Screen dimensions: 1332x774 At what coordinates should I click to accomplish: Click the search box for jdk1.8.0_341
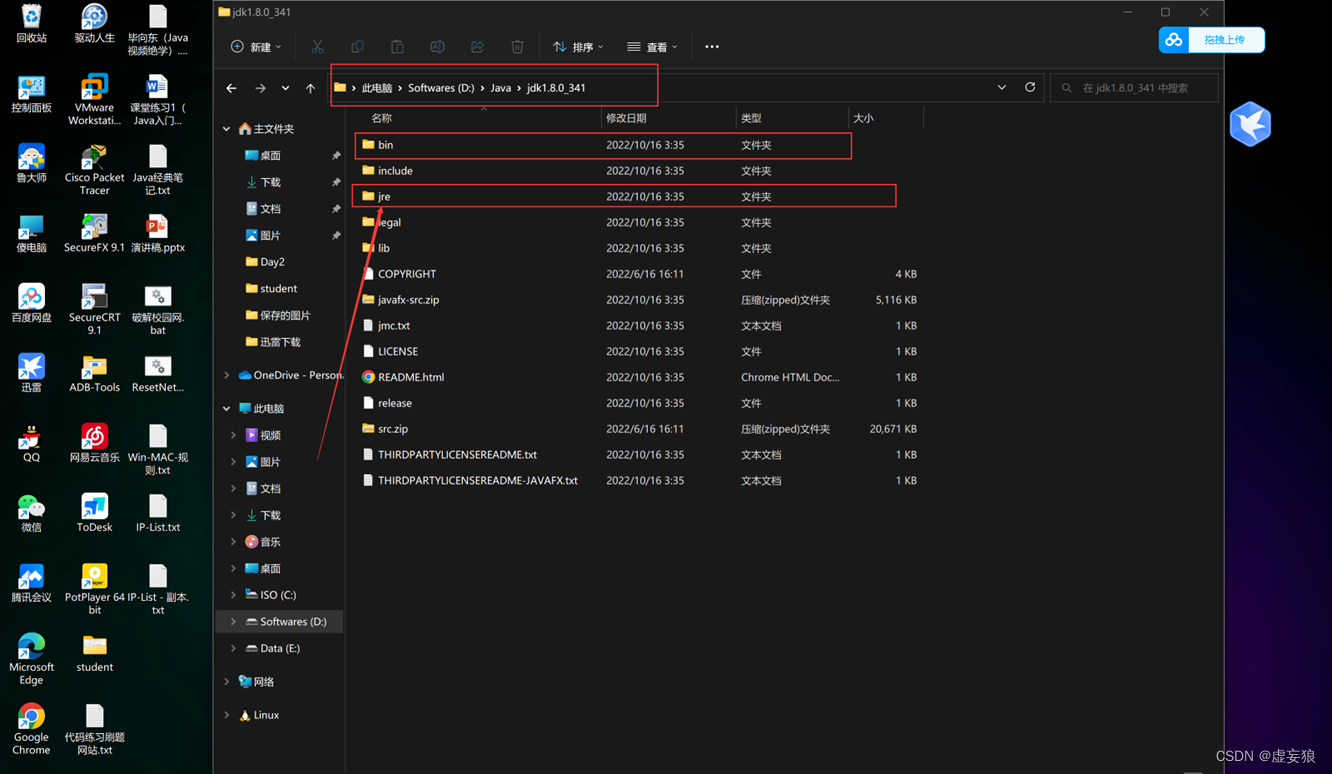coord(1133,87)
